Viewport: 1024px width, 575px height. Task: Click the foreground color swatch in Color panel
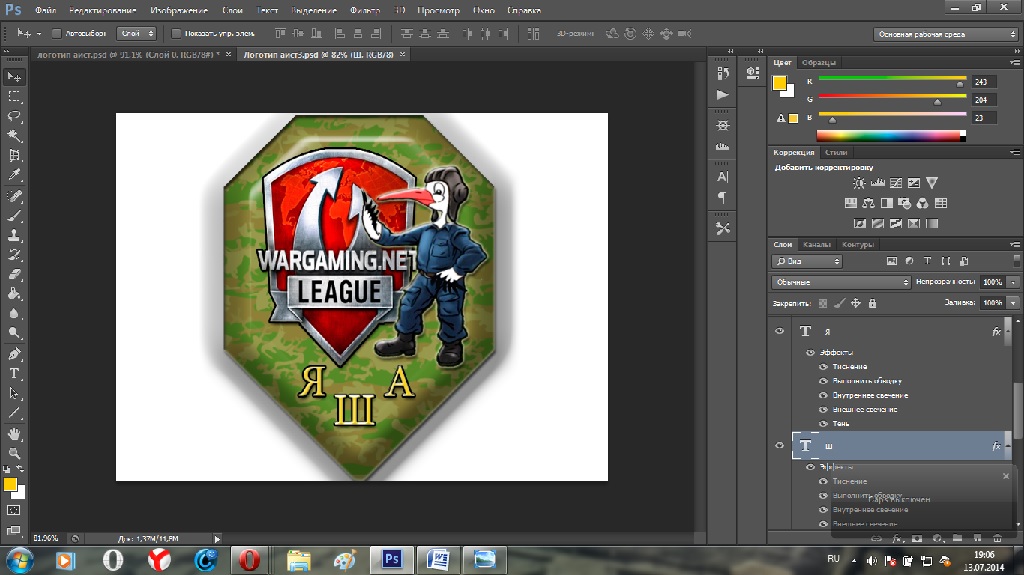tap(779, 83)
